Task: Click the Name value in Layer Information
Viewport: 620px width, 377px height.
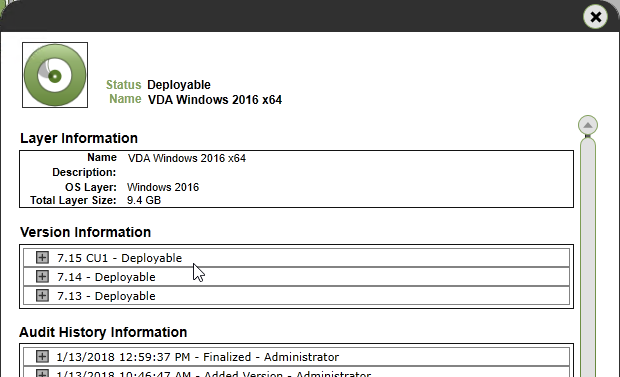Action: (x=186, y=158)
